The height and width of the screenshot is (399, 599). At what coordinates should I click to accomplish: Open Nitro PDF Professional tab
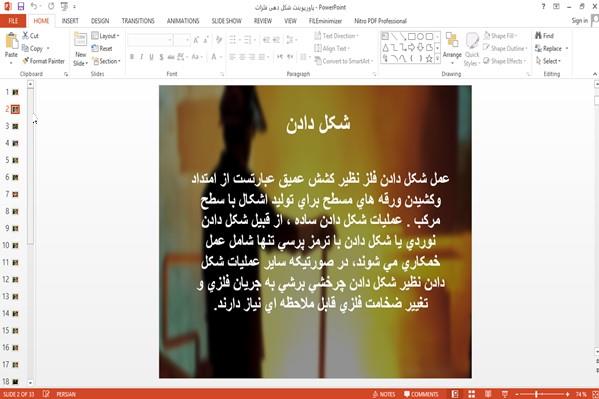coord(380,21)
